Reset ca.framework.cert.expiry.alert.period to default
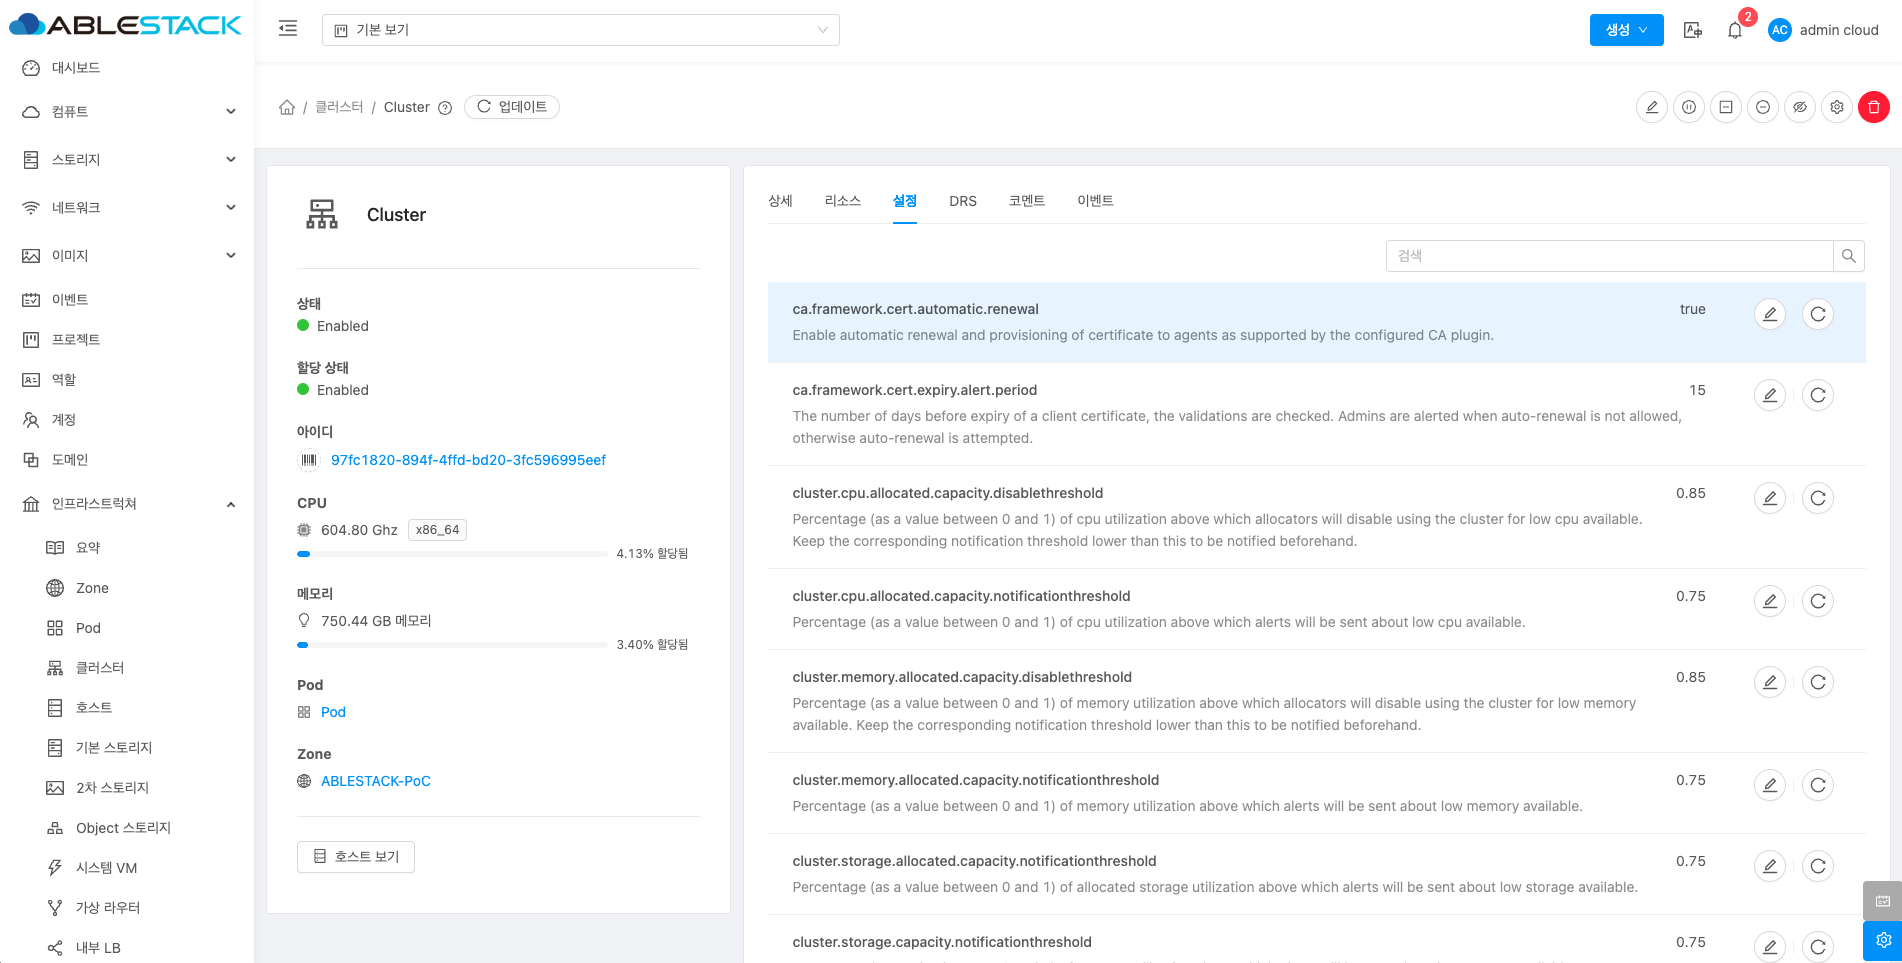 [1817, 395]
